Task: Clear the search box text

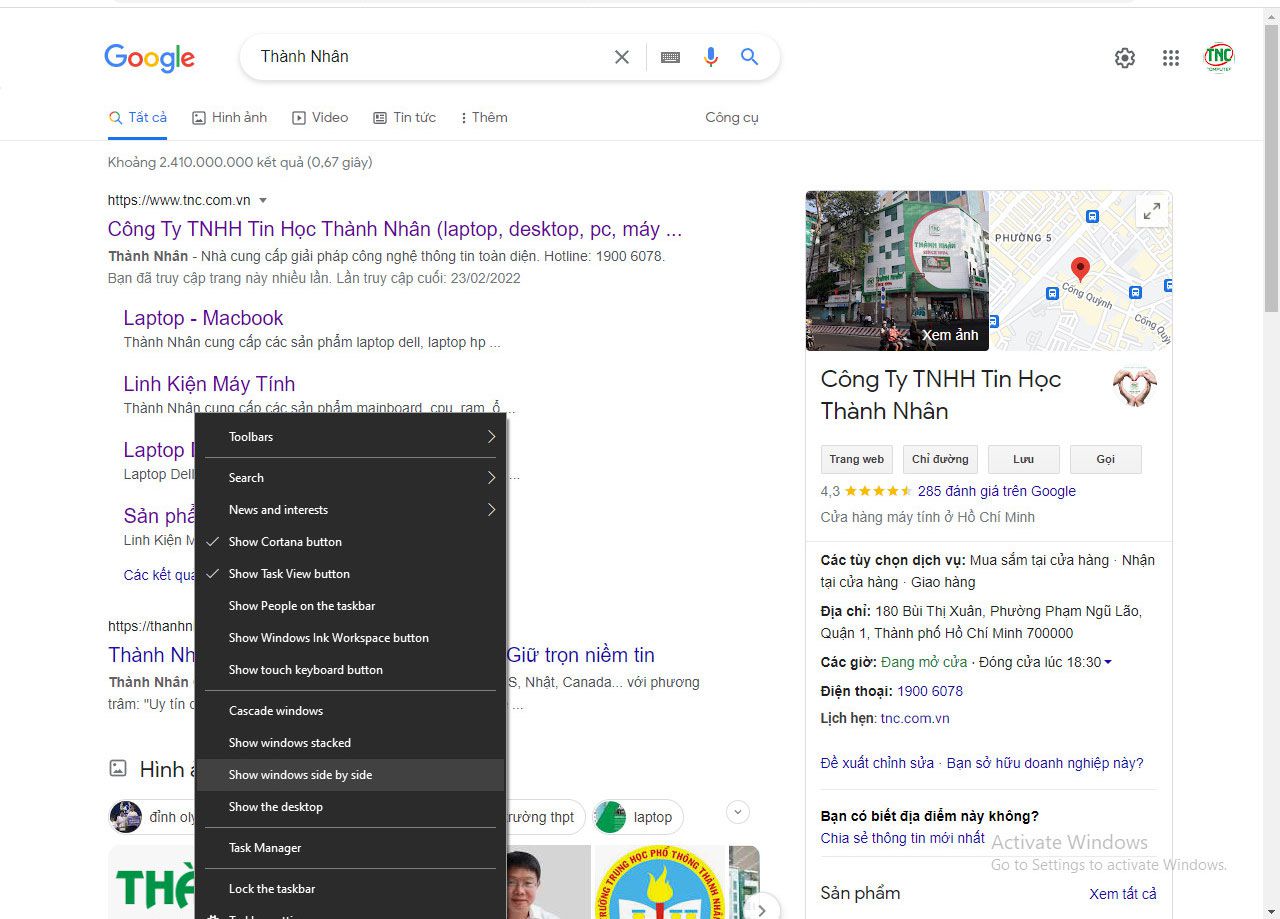Action: [x=622, y=57]
